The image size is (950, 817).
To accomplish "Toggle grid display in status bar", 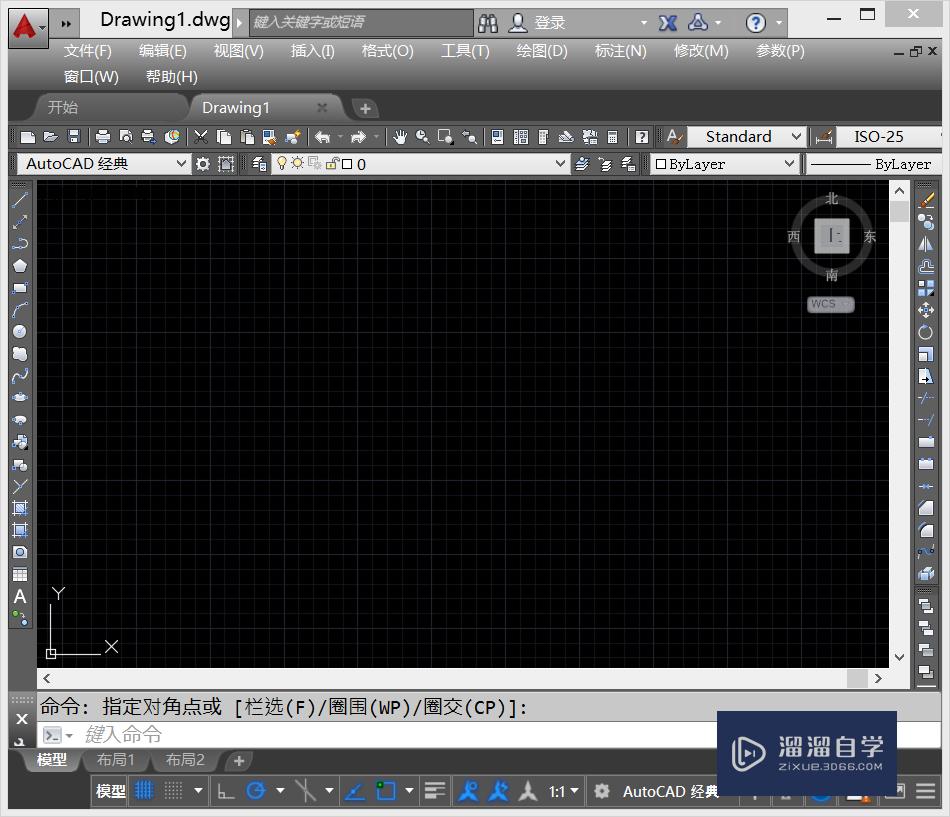I will tap(144, 791).
